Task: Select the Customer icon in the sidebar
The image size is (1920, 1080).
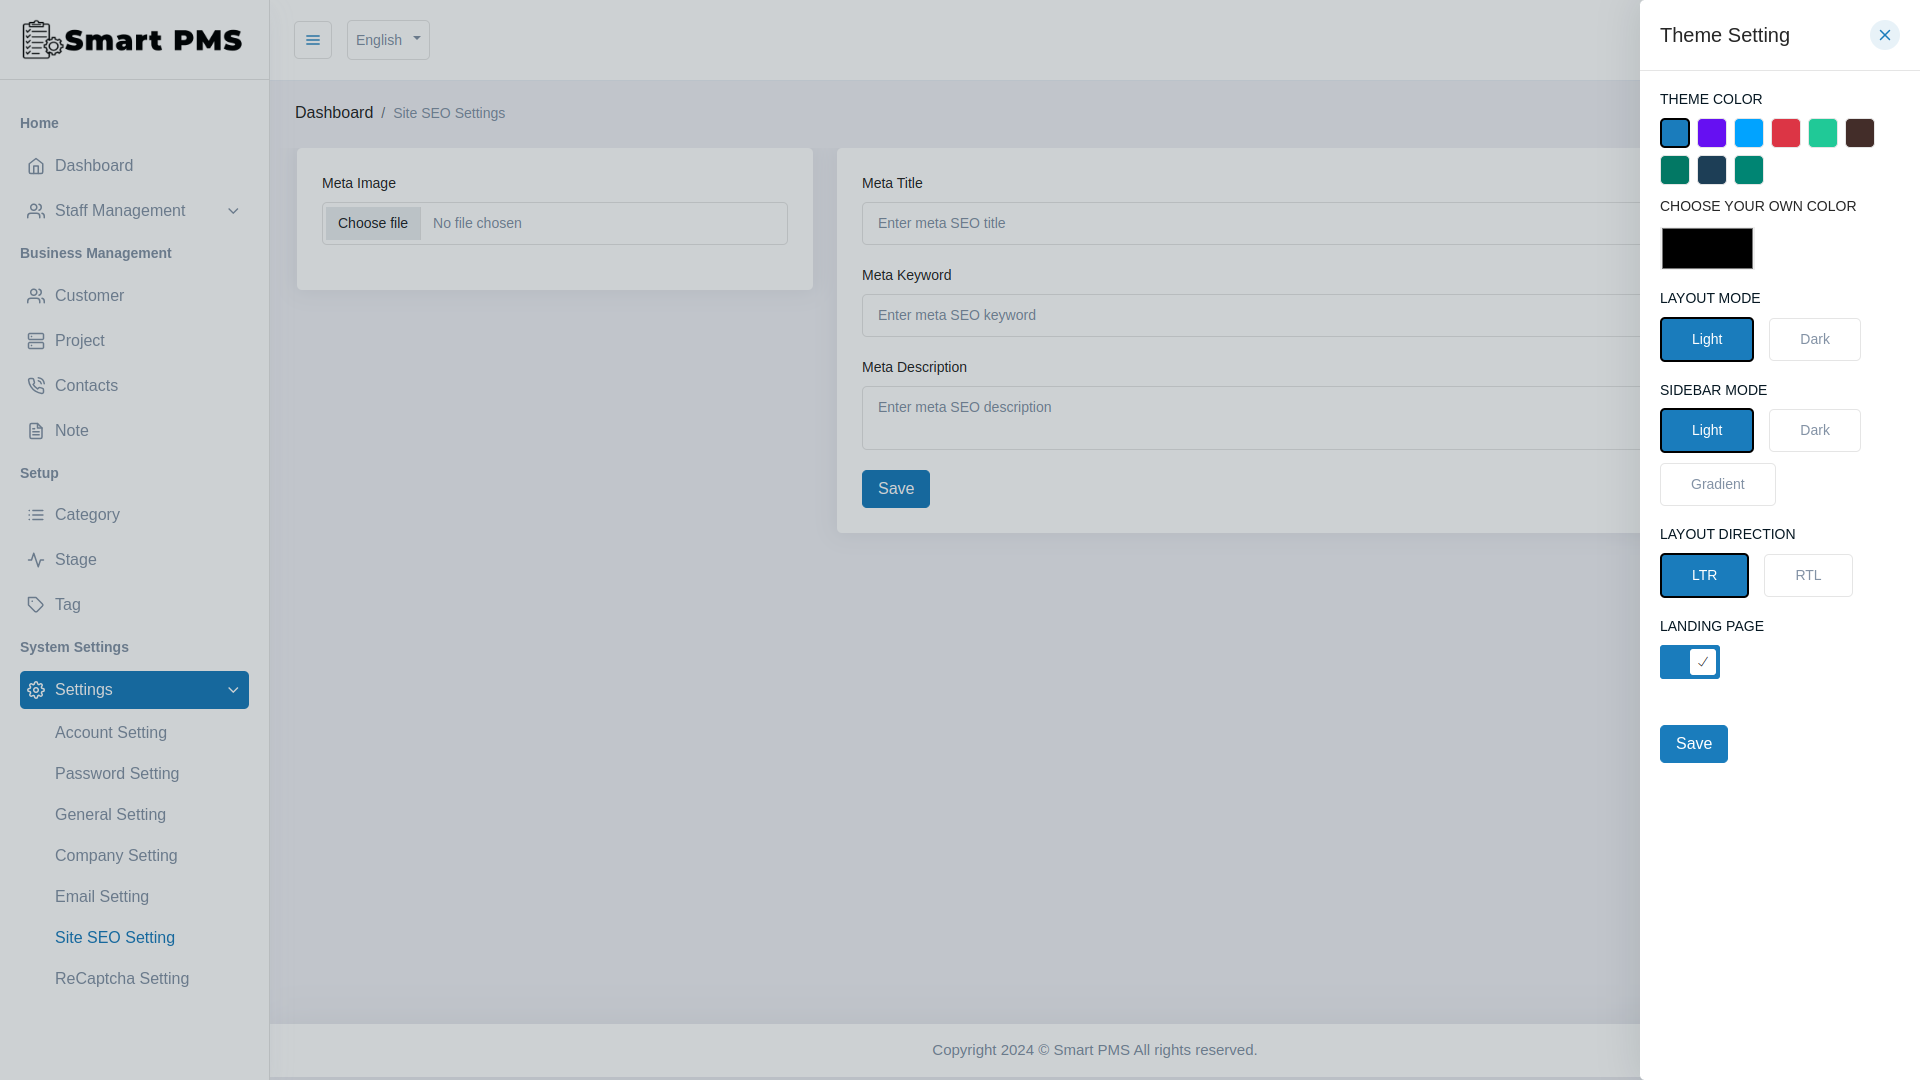Action: pyautogui.click(x=36, y=295)
